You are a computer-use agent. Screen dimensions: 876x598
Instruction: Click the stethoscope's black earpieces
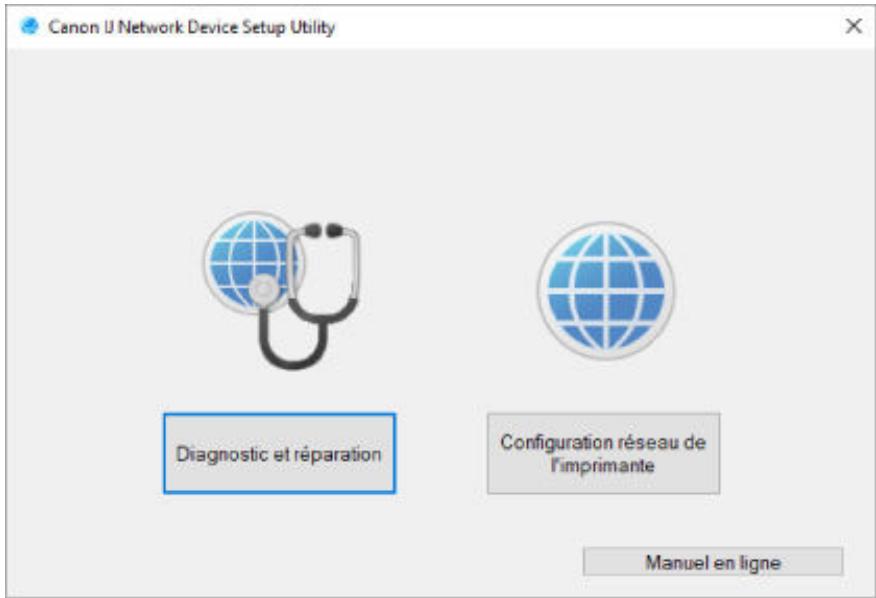323,230
